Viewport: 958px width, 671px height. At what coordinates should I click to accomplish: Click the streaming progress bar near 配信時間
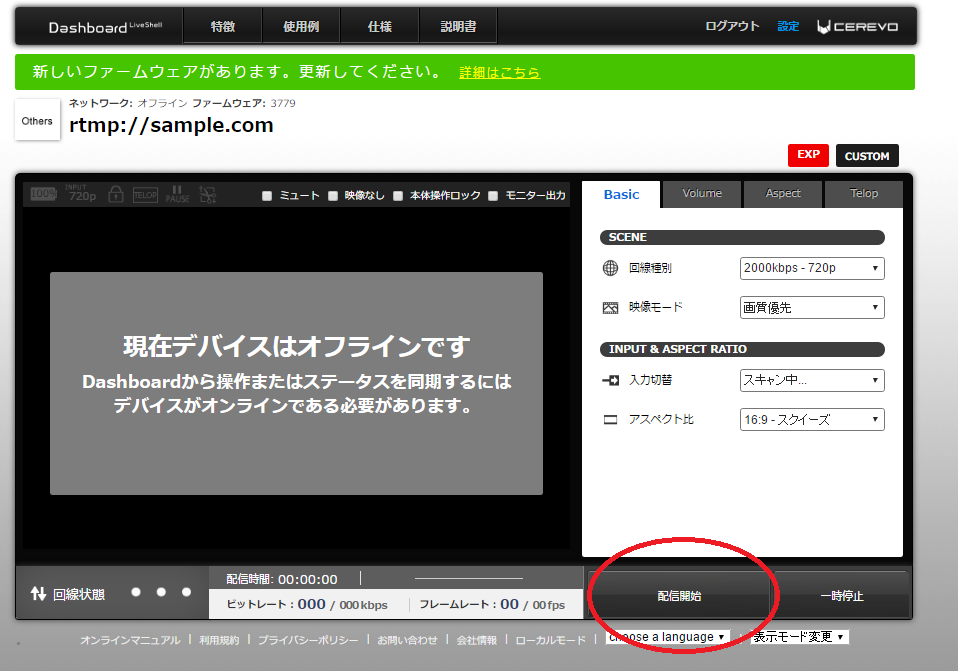[470, 577]
